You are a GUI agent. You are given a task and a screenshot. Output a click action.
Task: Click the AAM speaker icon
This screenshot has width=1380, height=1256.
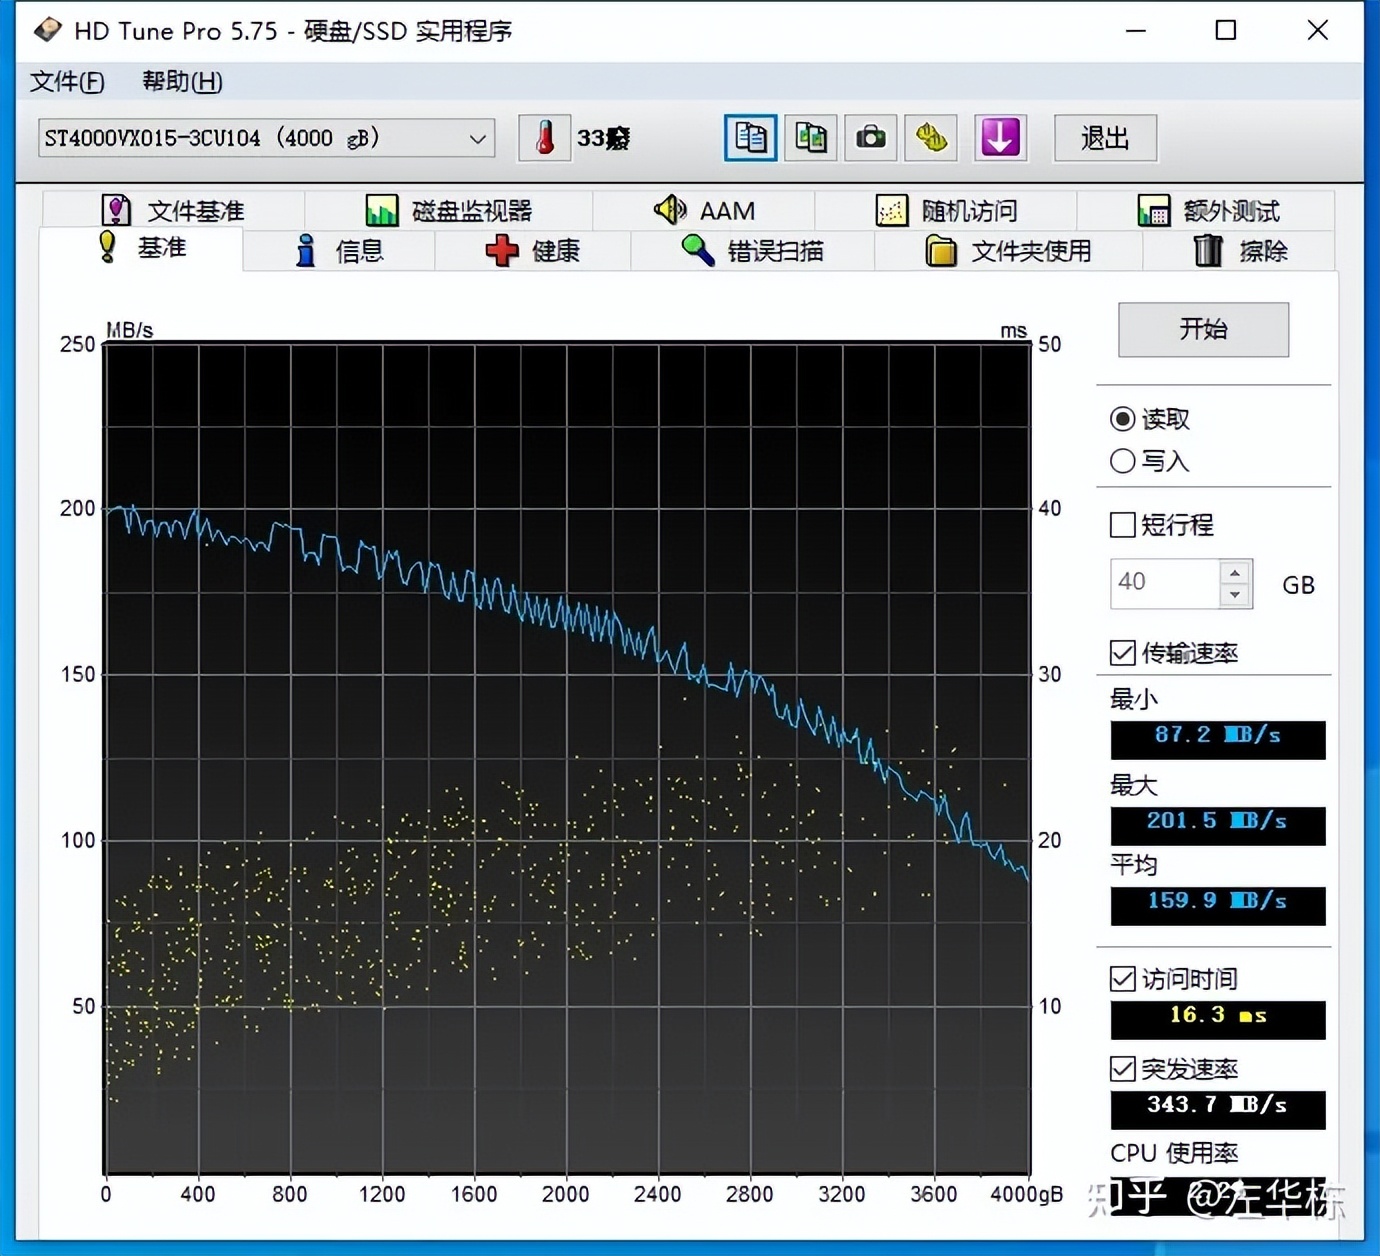point(669,210)
